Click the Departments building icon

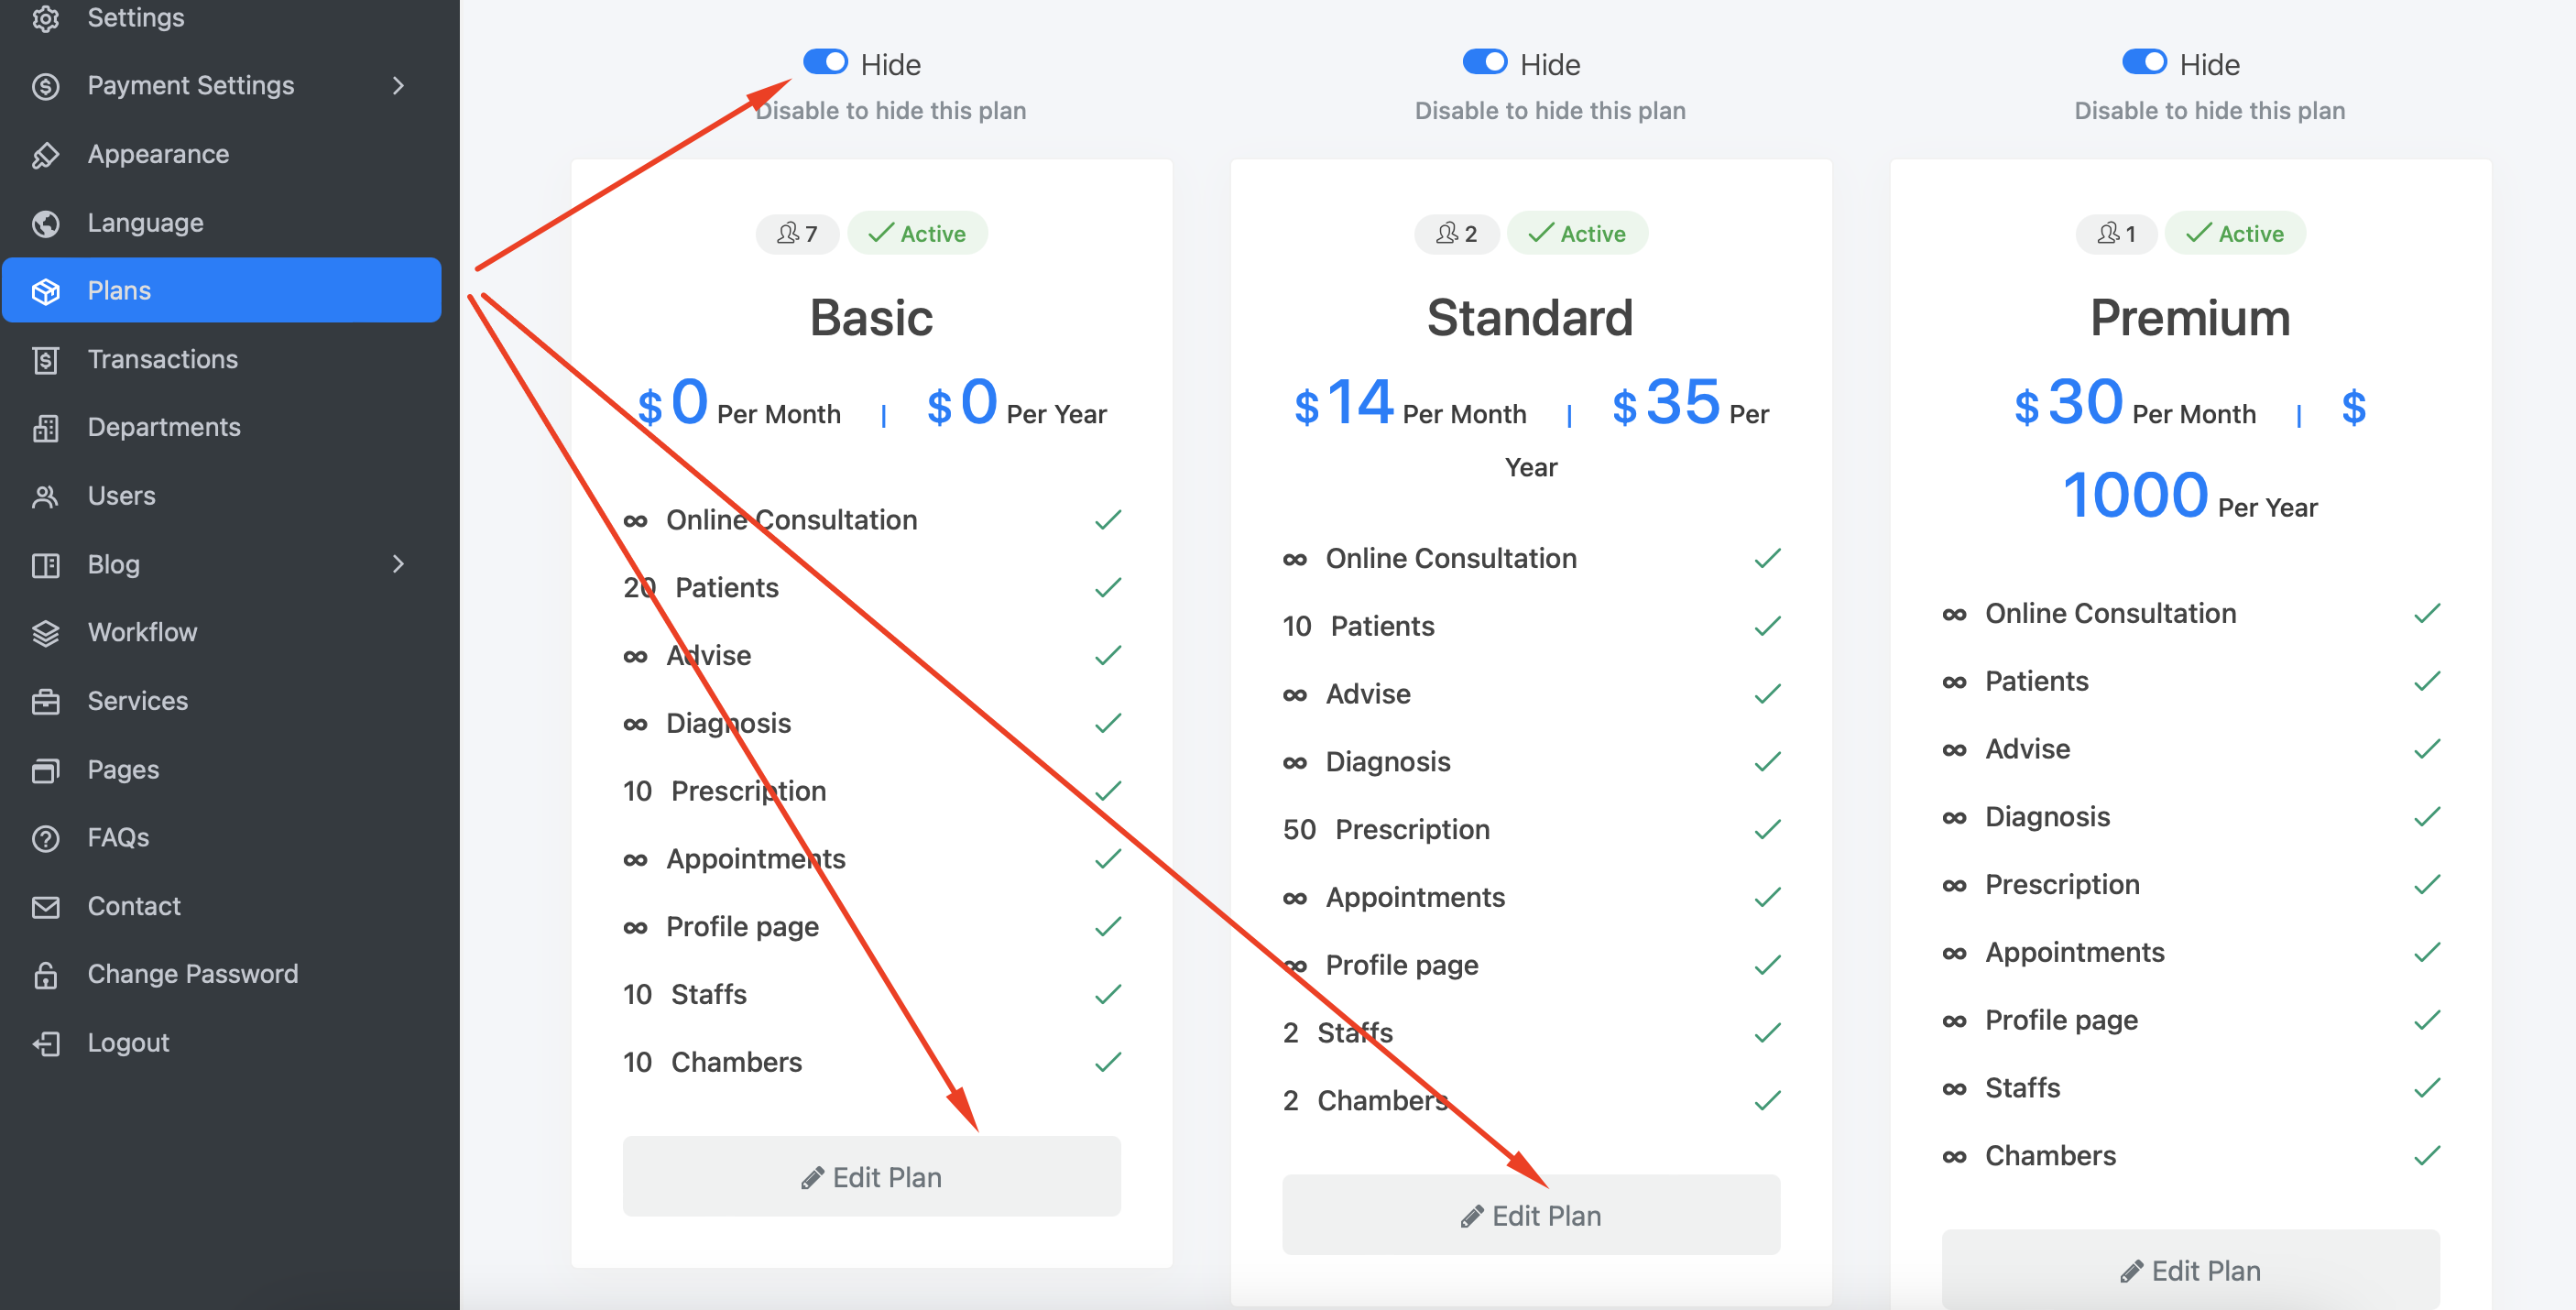[46, 428]
